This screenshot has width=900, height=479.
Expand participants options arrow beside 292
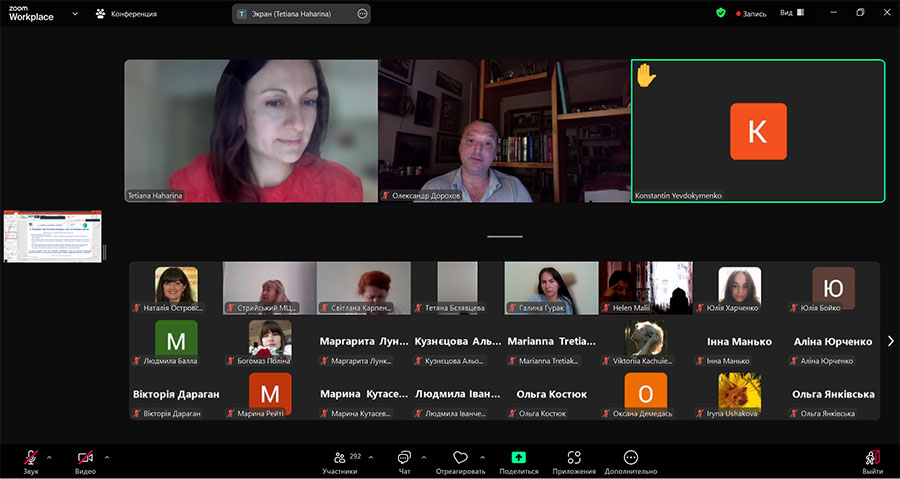[370, 458]
